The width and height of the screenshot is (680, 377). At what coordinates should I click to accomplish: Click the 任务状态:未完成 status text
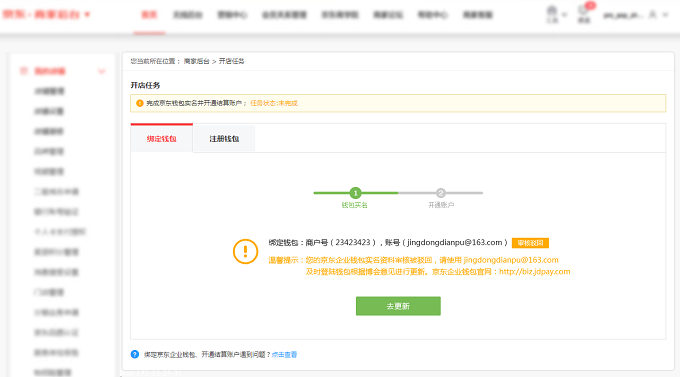point(274,103)
